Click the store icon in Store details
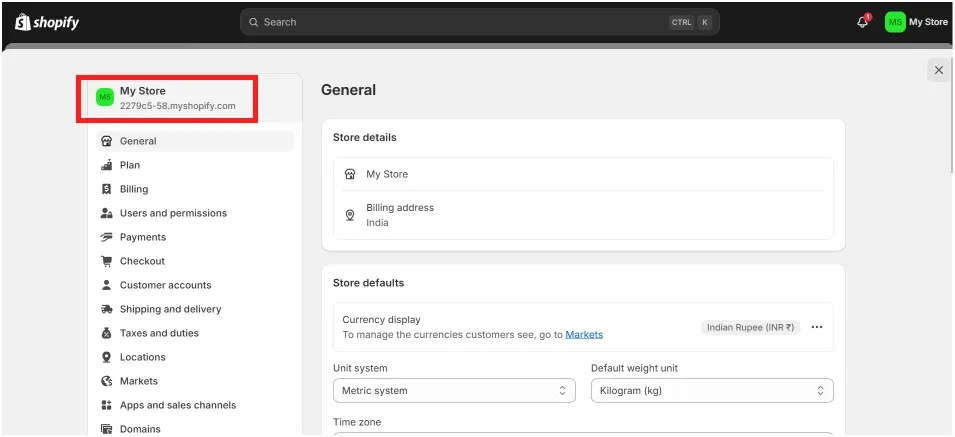 350,174
